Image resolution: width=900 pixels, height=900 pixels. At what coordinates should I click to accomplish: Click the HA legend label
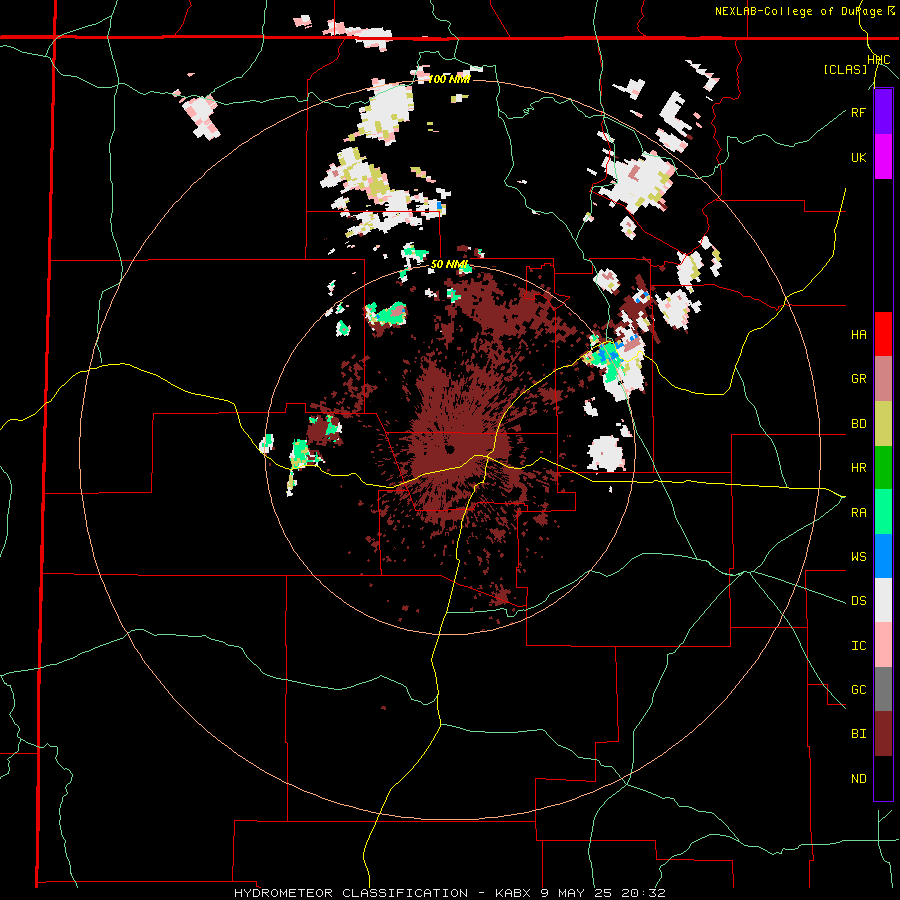click(x=858, y=335)
